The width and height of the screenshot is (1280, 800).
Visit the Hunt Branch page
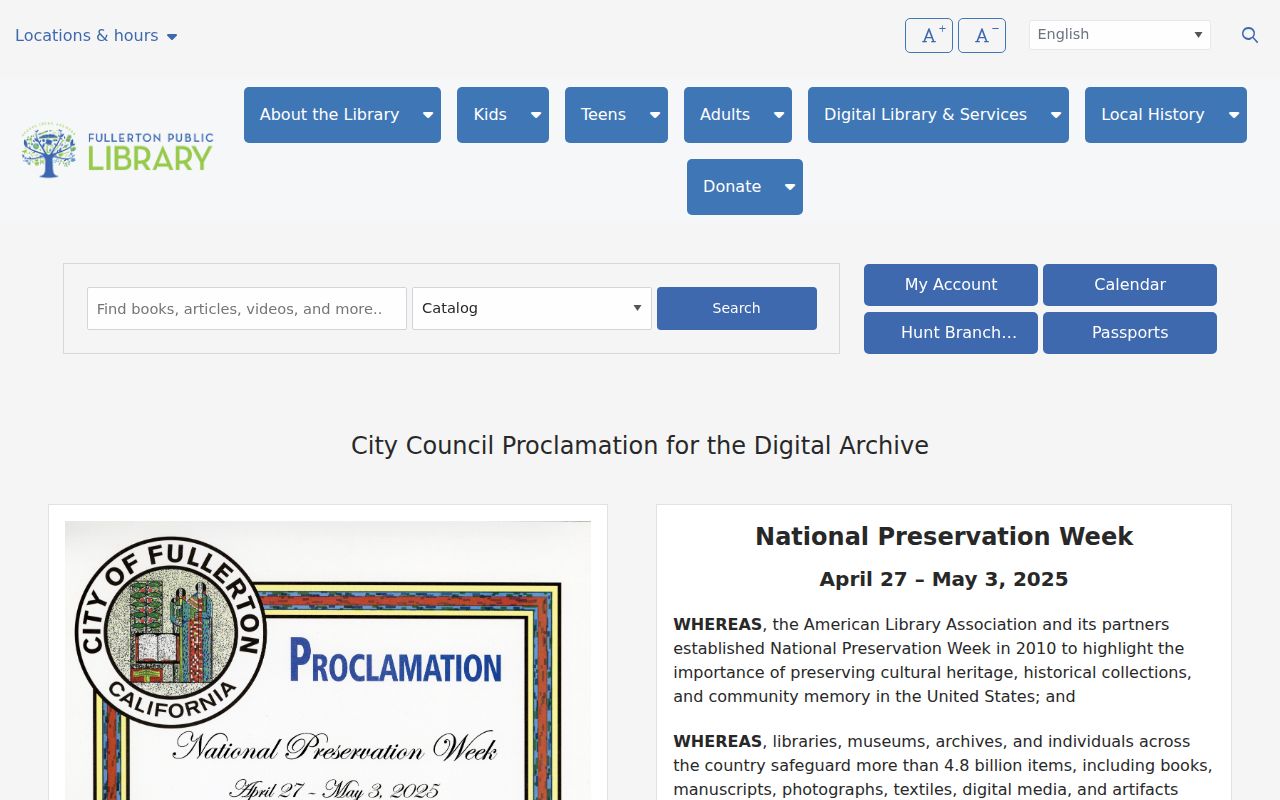tap(951, 333)
